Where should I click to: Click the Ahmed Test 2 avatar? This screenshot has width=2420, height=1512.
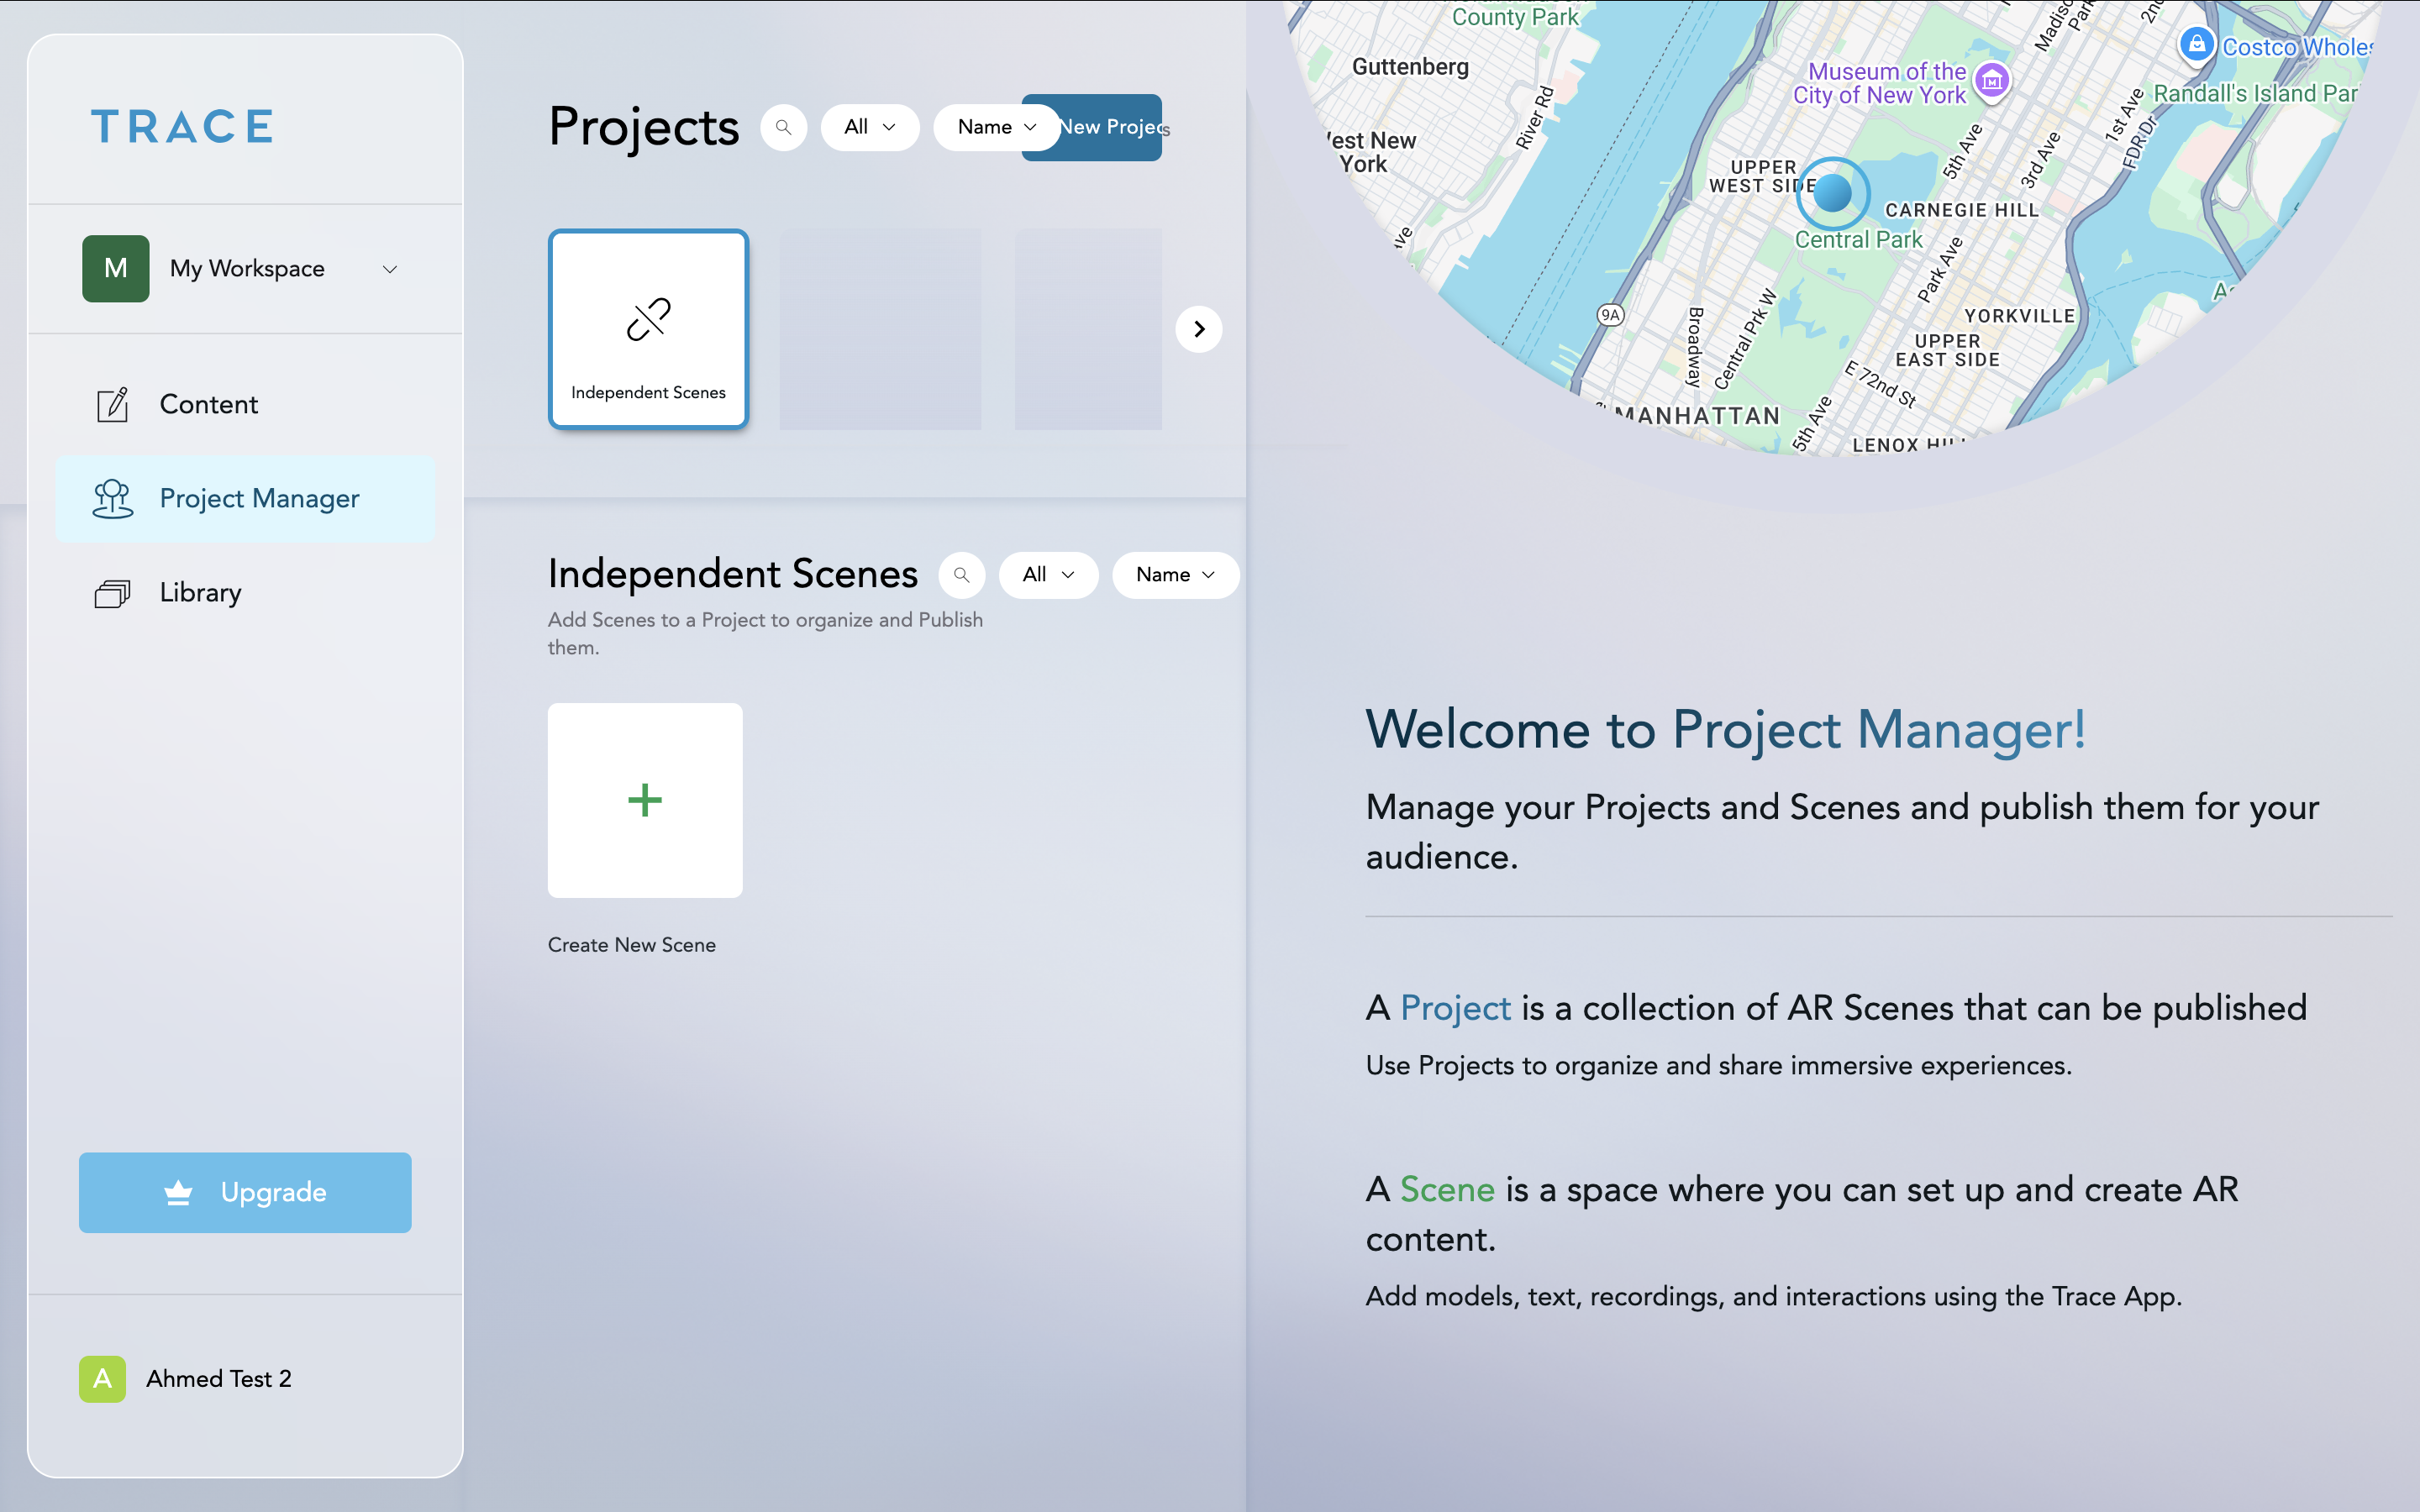103,1379
